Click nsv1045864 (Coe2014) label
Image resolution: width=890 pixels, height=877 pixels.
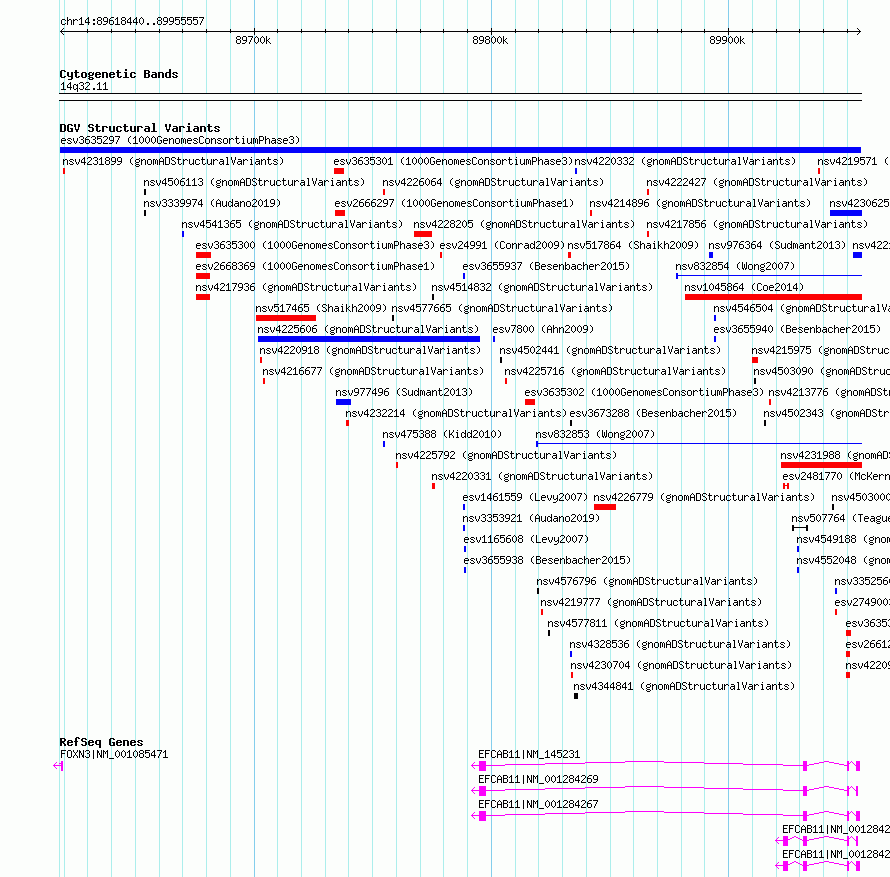pyautogui.click(x=744, y=287)
